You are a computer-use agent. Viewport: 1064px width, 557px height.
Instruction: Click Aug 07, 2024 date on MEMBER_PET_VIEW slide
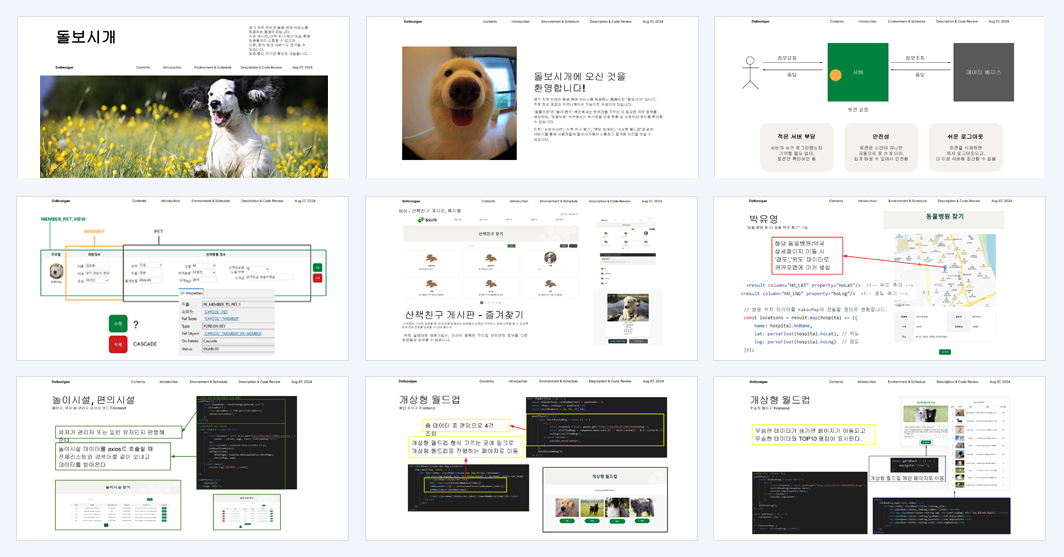[305, 201]
